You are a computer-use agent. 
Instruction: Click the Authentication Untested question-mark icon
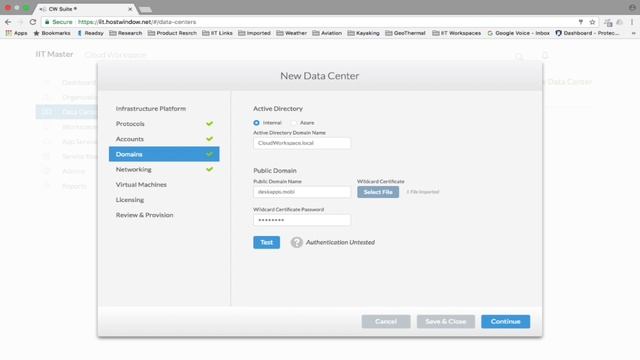point(297,242)
